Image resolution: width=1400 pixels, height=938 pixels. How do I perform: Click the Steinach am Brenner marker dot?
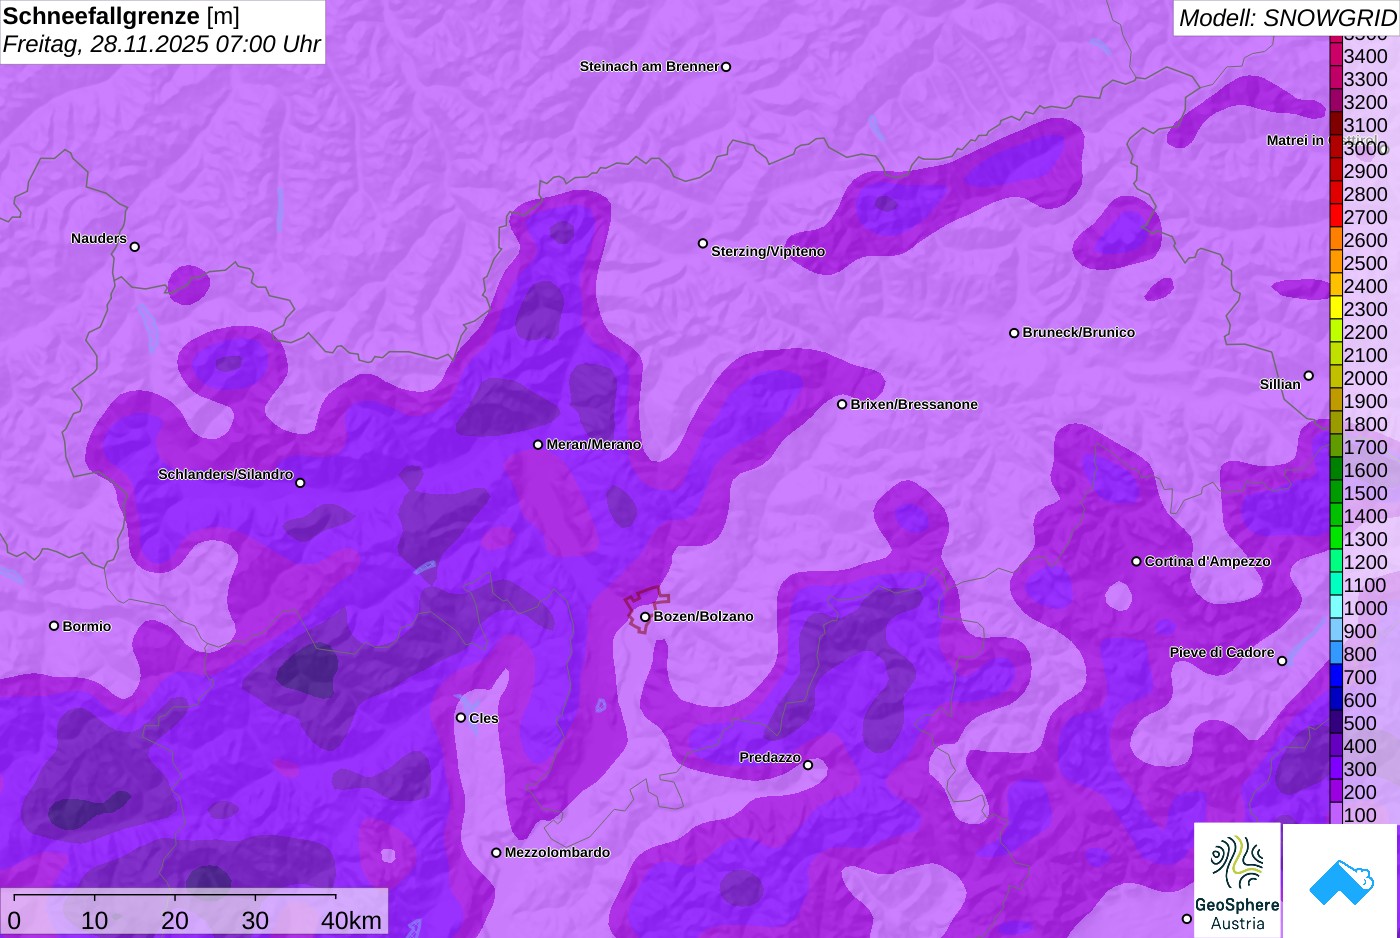(726, 67)
